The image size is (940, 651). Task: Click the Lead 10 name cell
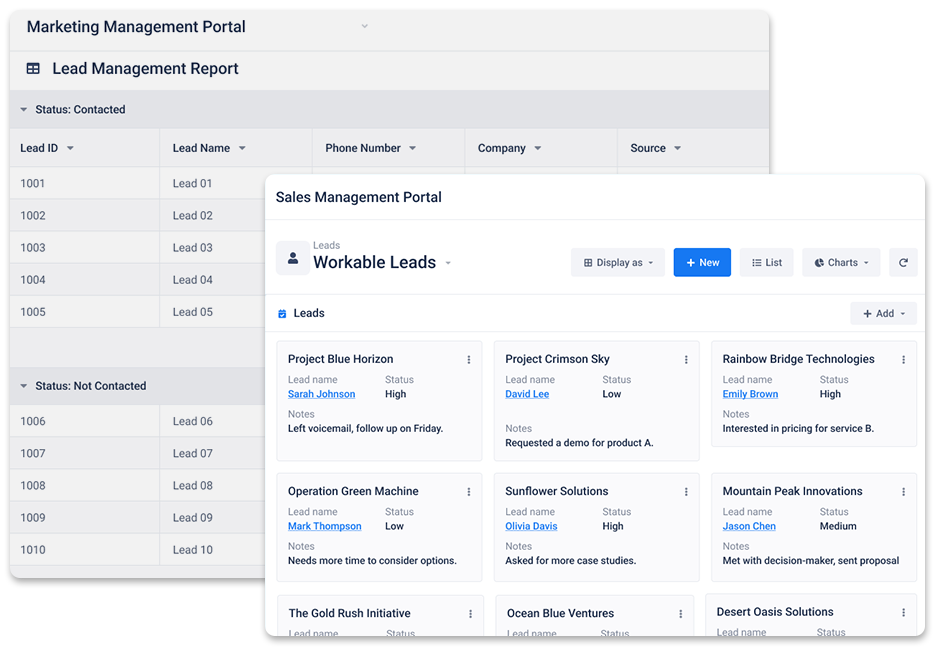pos(213,550)
